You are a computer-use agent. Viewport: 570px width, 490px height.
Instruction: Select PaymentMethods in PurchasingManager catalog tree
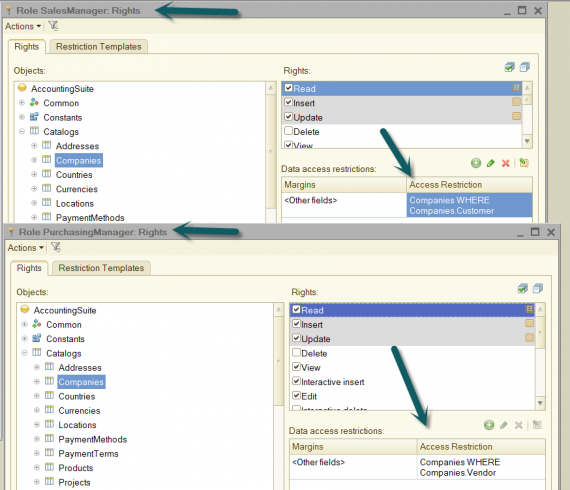(x=93, y=439)
